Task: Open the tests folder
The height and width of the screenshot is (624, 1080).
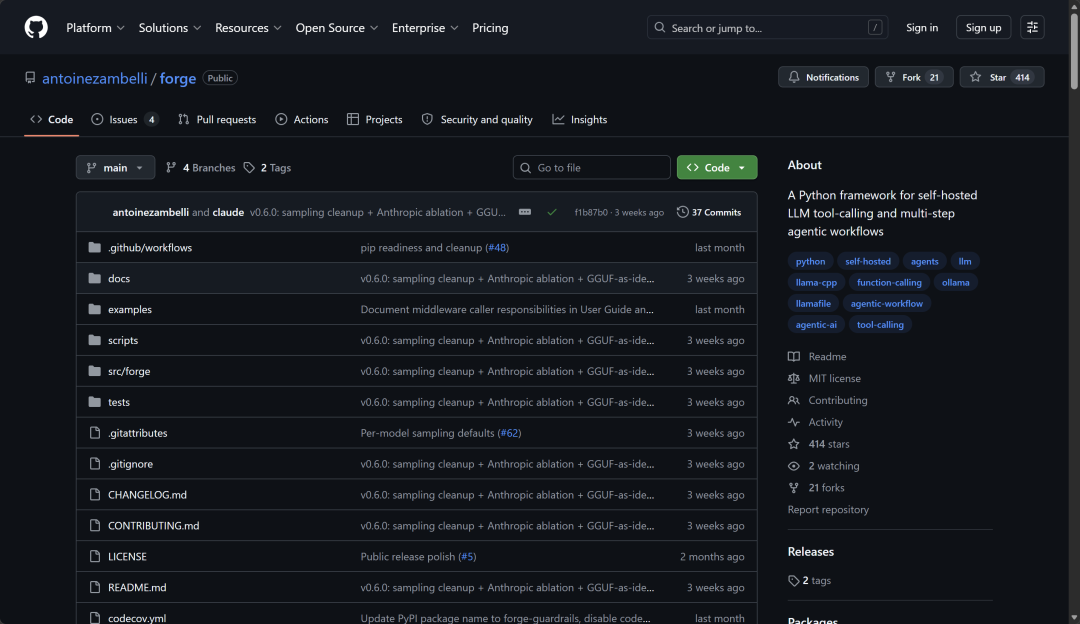Action: pos(118,402)
